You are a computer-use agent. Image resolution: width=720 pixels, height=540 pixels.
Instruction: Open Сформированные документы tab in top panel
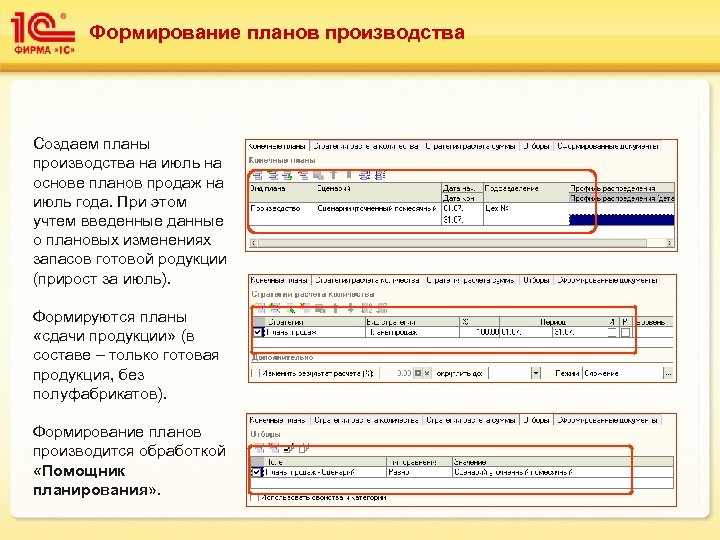tap(608, 146)
